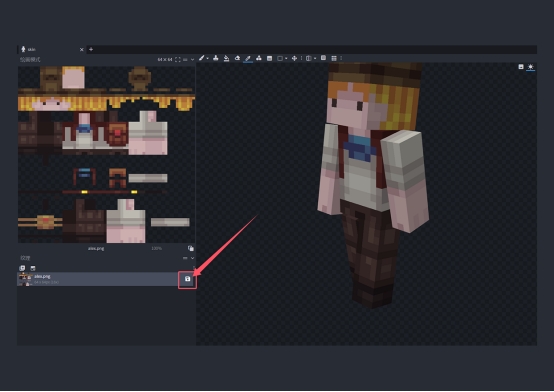The width and height of the screenshot is (554, 392).
Task: Toggle the painting grid option
Action: pyautogui.click(x=334, y=58)
